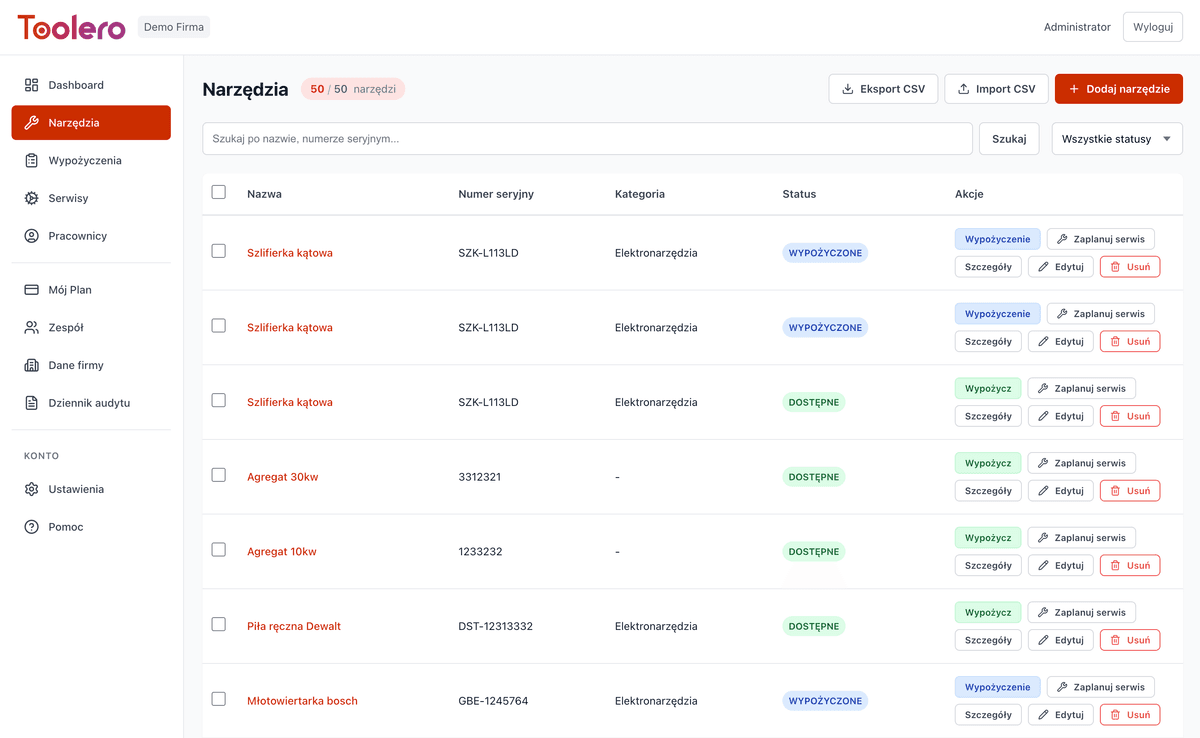Click the Dashboard grid icon in sidebar
1200x738 pixels.
pos(31,85)
